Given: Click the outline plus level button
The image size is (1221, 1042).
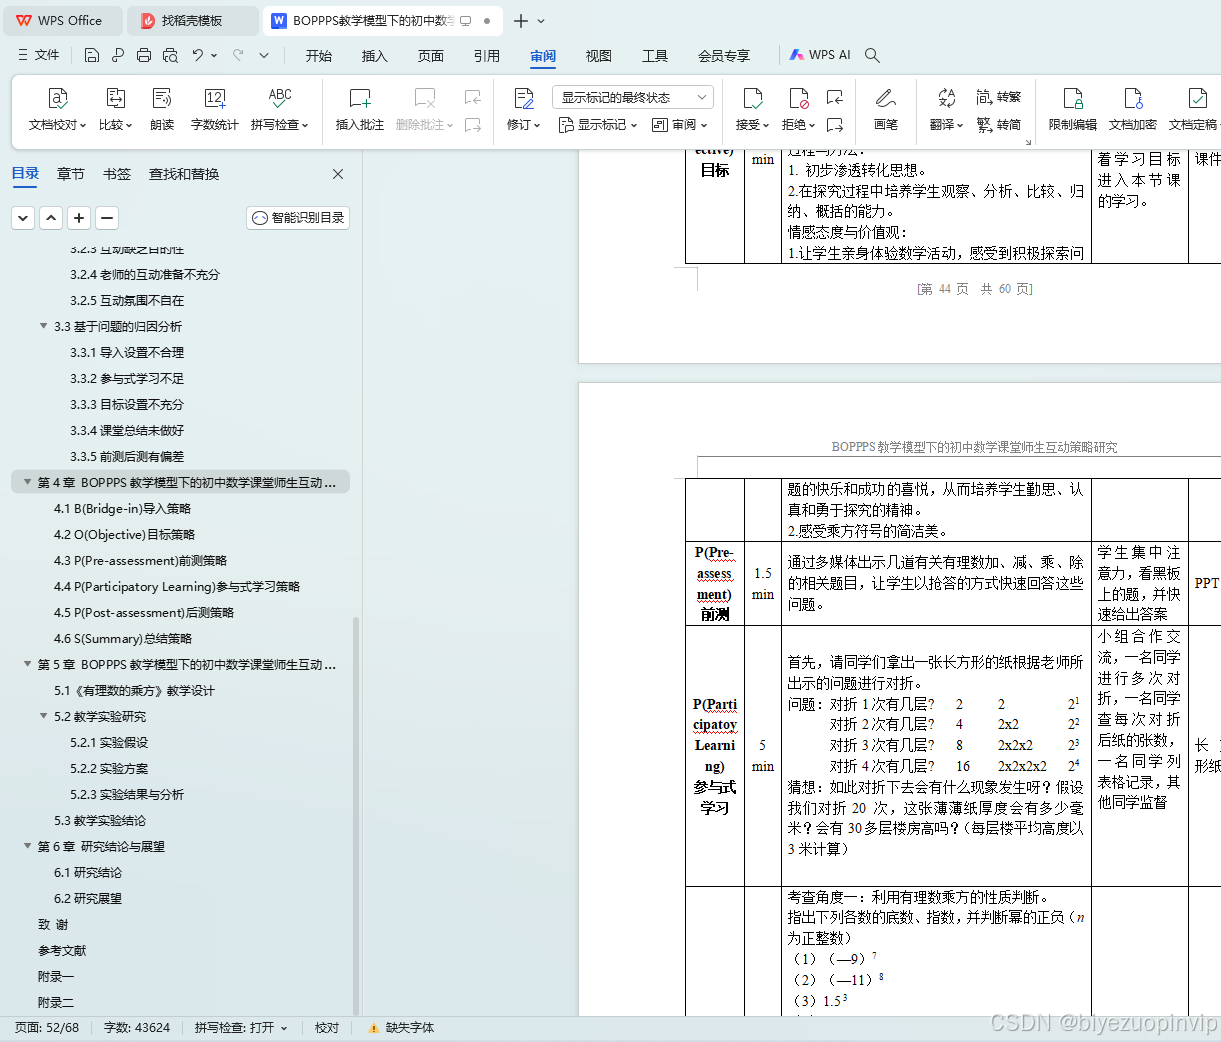Looking at the screenshot, I should pyautogui.click(x=79, y=217).
